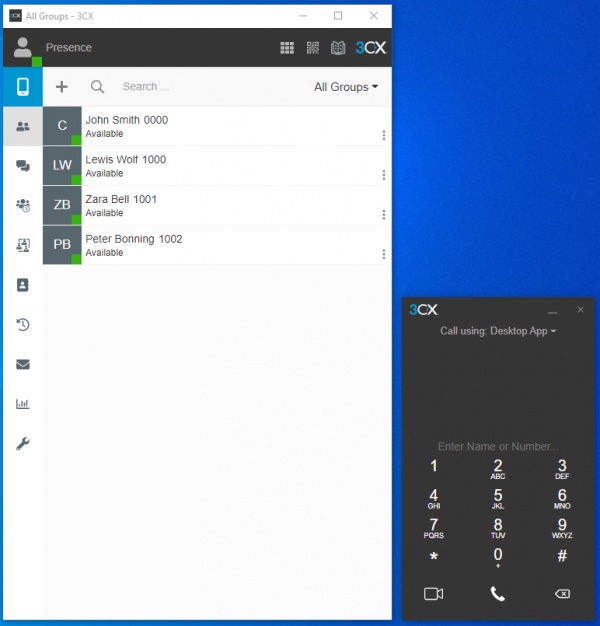
Task: Expand the All Groups dropdown
Action: (346, 87)
